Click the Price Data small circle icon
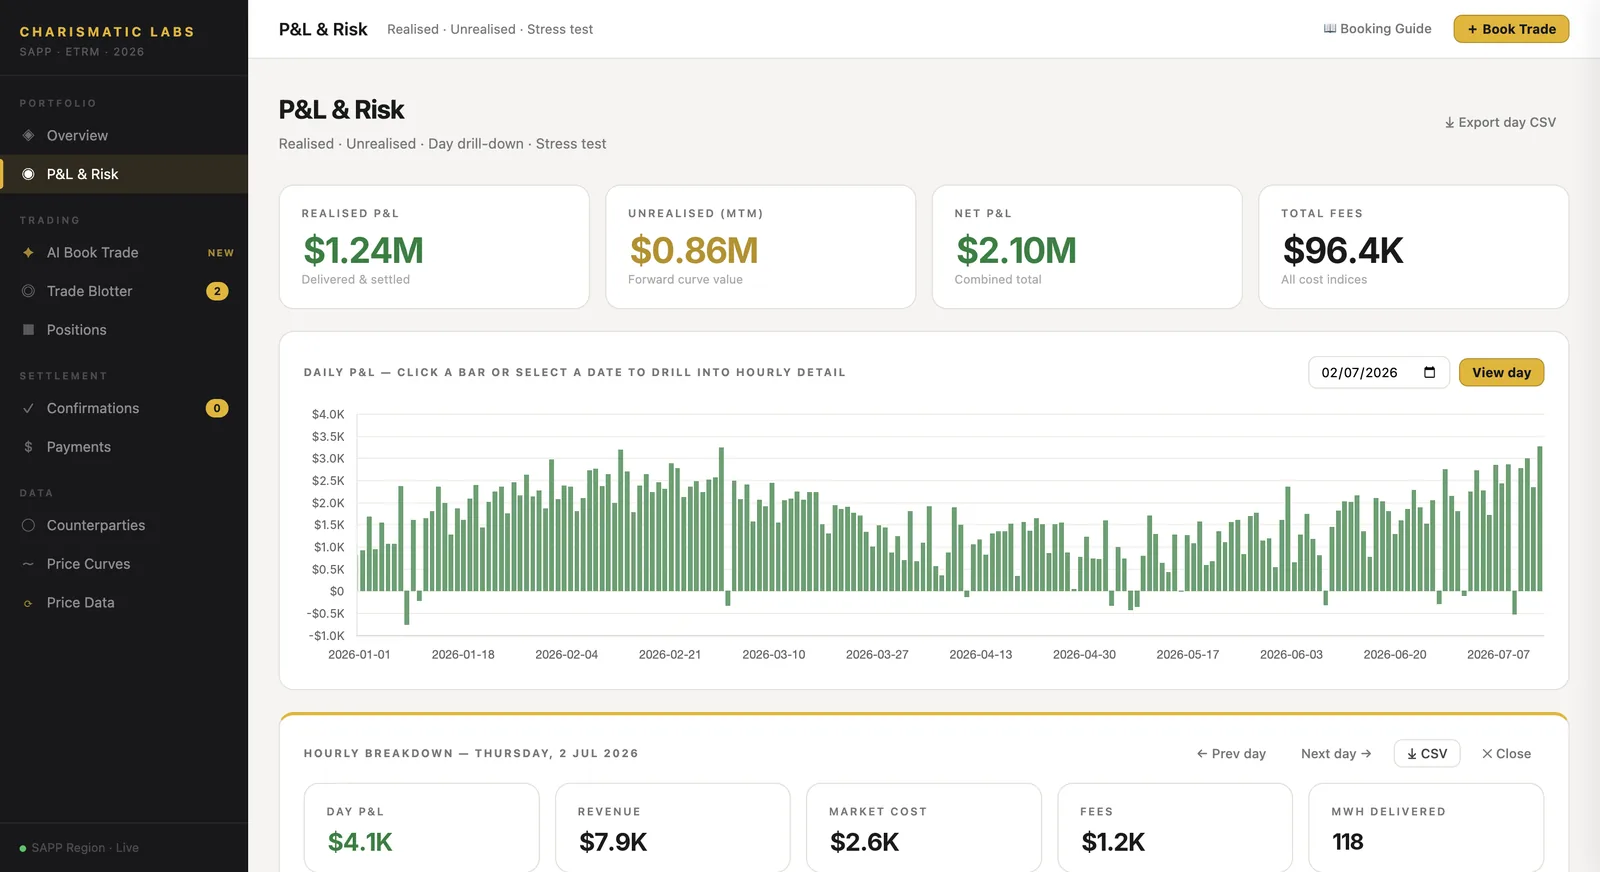Image resolution: width=1600 pixels, height=872 pixels. coord(28,603)
